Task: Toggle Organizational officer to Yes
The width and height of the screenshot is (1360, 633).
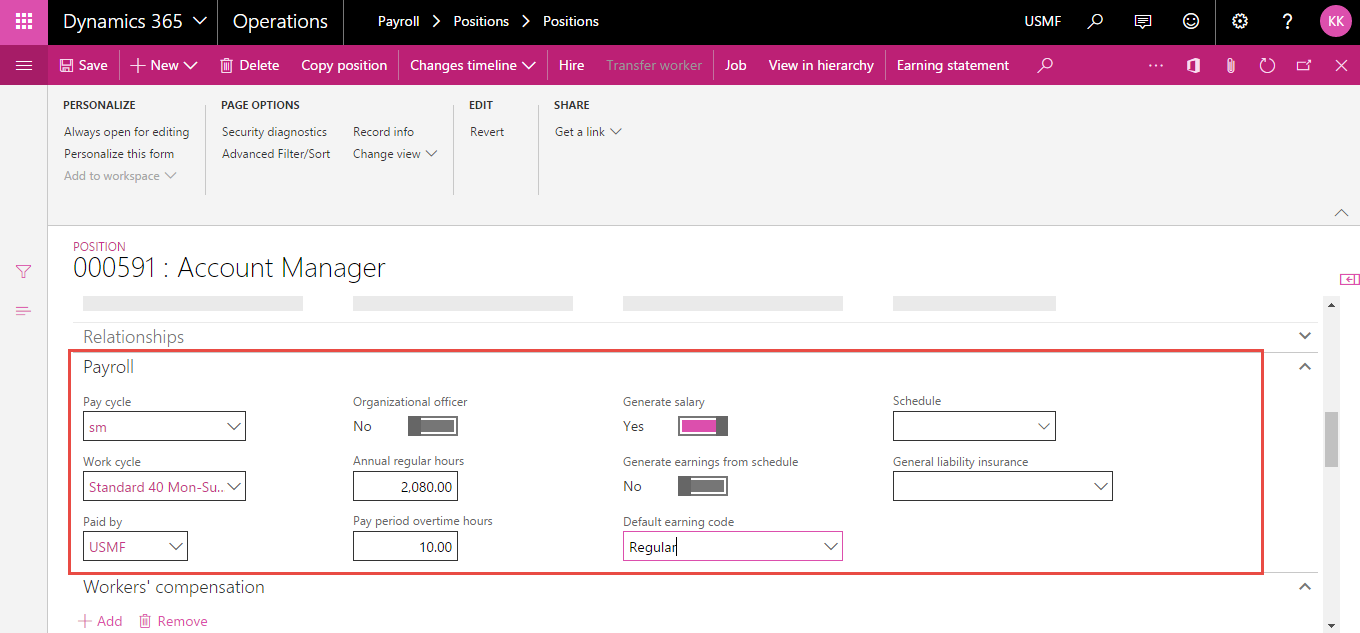Action: pyautogui.click(x=432, y=425)
